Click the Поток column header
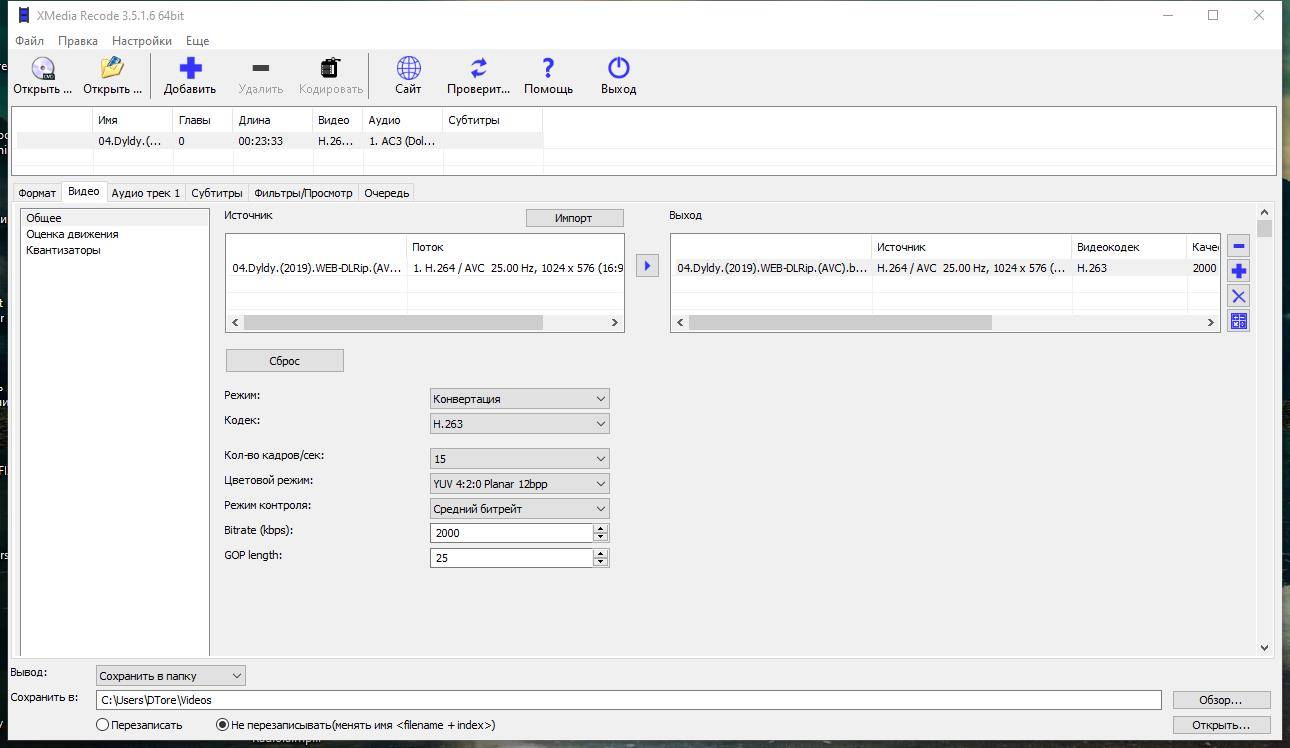The width and height of the screenshot is (1290, 748). coord(515,247)
